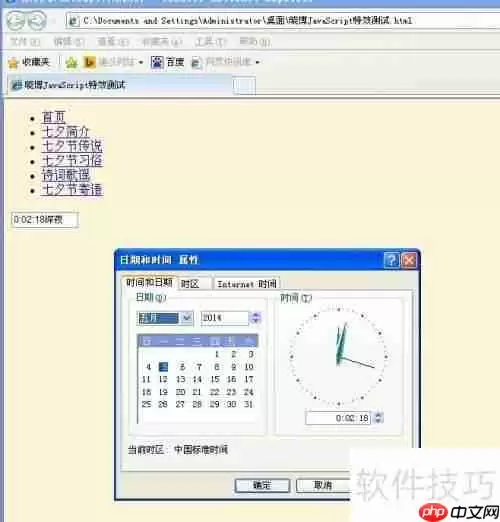Image resolution: width=500 pixels, height=522 pixels.
Task: Open the 七夕节习俗 link
Action: 72,161
